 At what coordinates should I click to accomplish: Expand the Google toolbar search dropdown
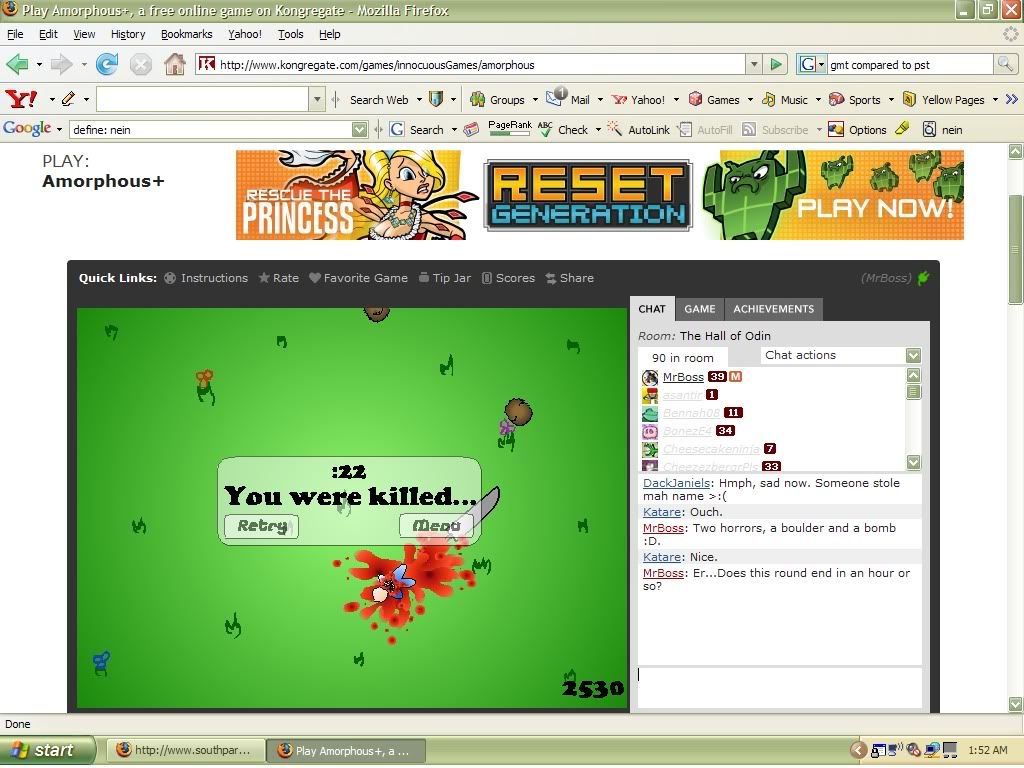point(359,129)
